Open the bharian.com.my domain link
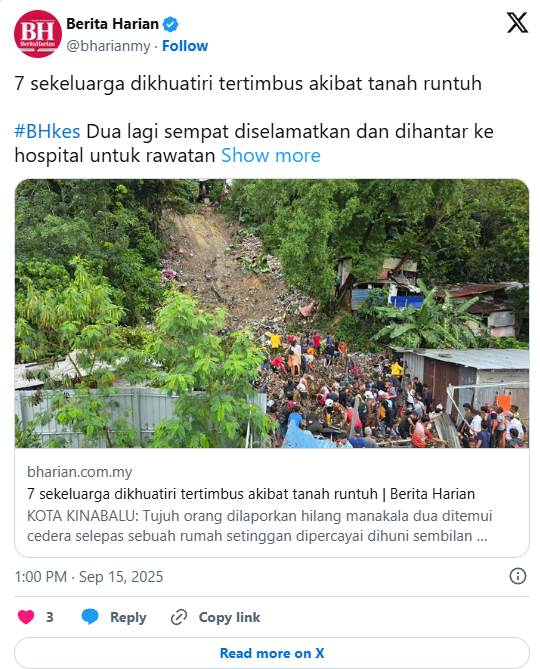Screen dimensions: 540x669 (79, 472)
